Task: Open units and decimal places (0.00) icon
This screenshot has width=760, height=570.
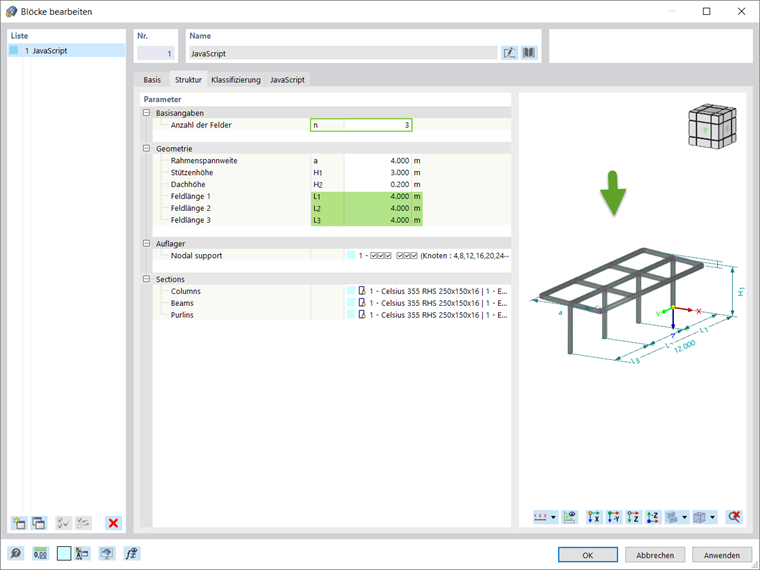Action: 40,554
